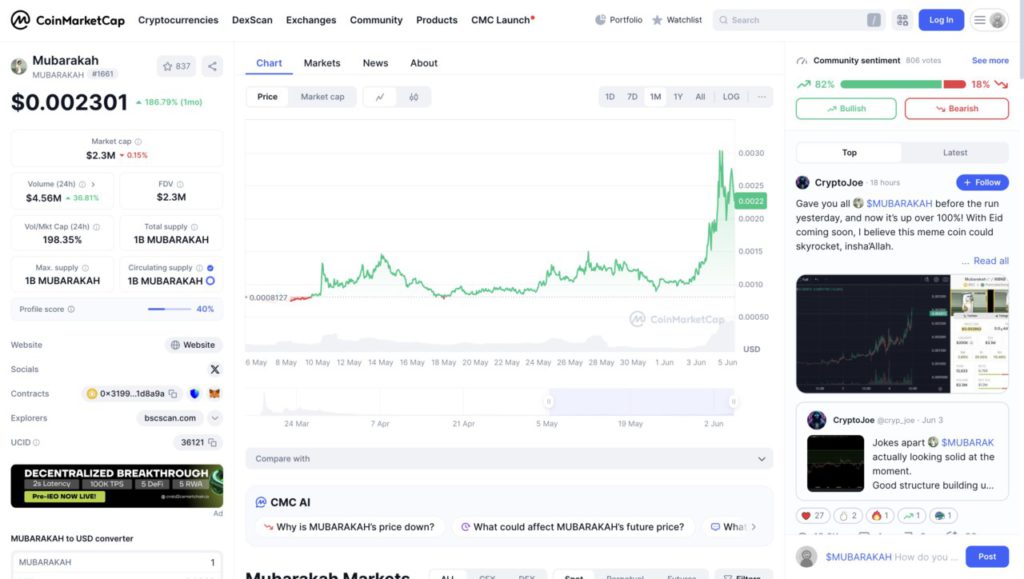Copy the UCID 36121 value
This screenshot has height=579, width=1024.
[x=212, y=443]
